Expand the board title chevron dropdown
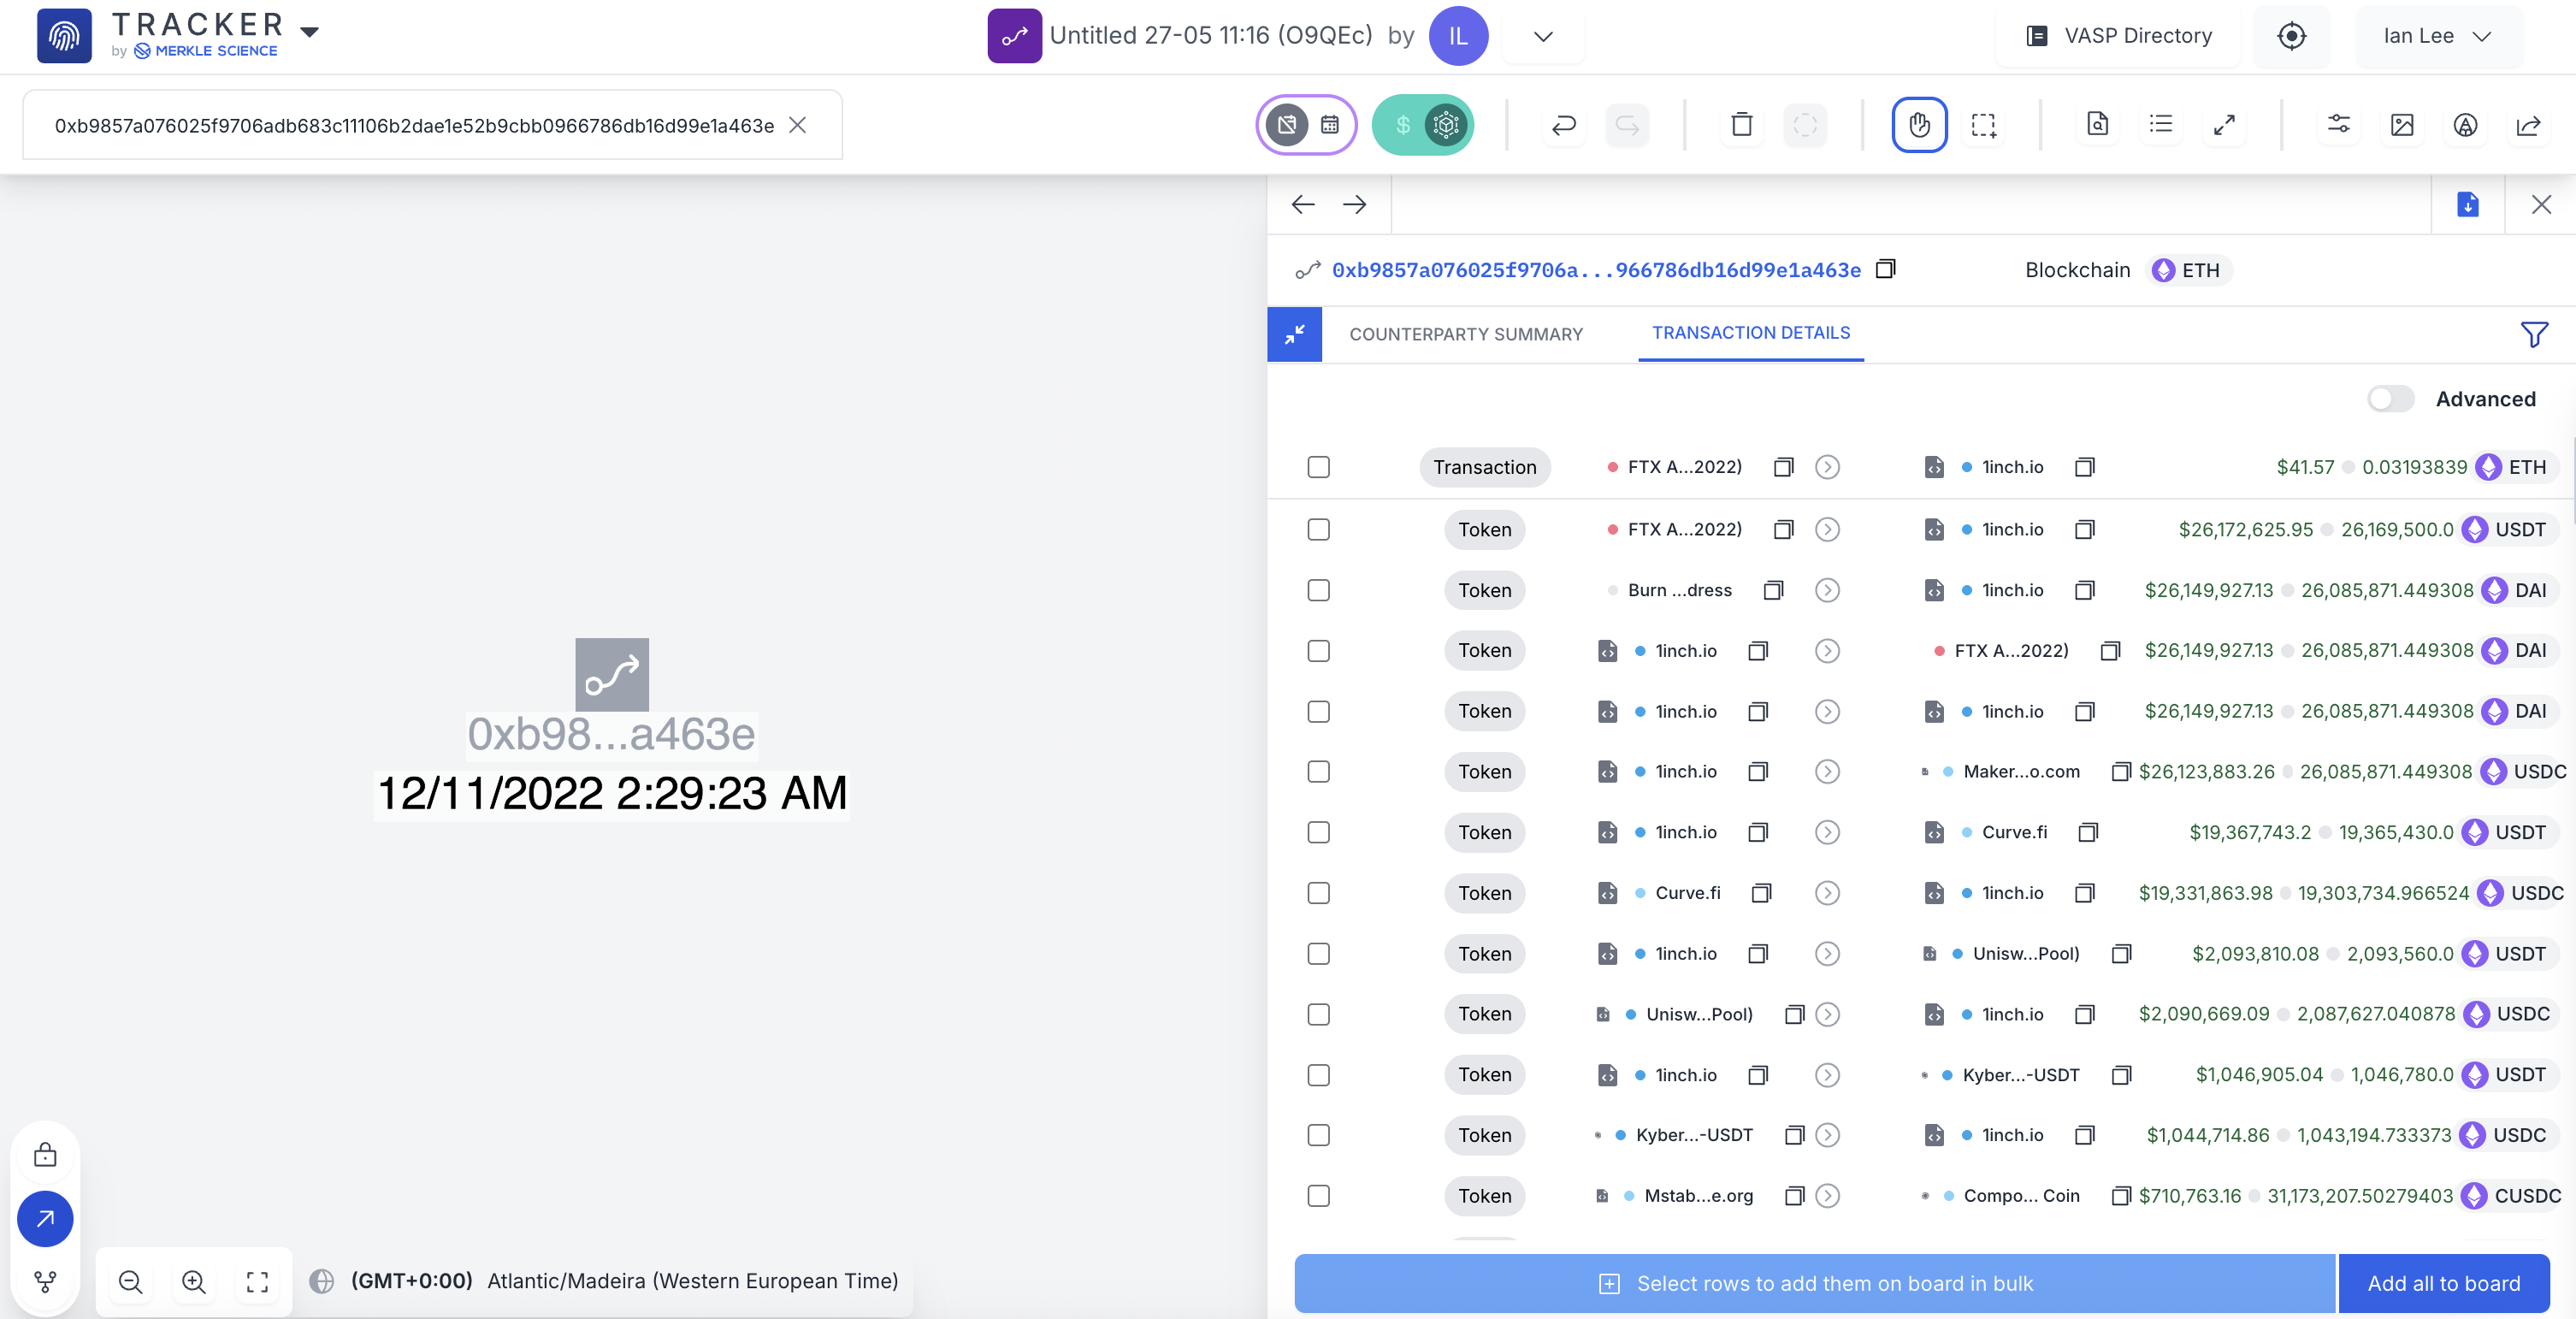2576x1319 pixels. [x=1542, y=37]
